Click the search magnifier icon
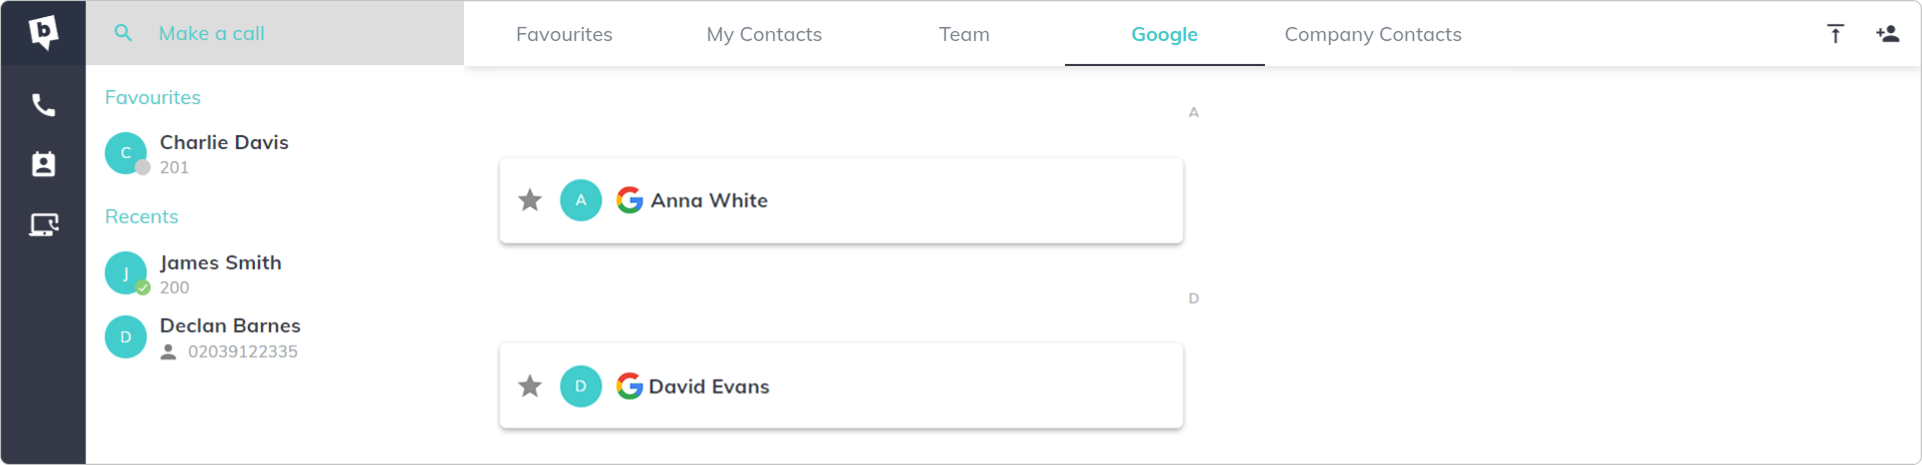The height and width of the screenshot is (465, 1922). coord(123,33)
